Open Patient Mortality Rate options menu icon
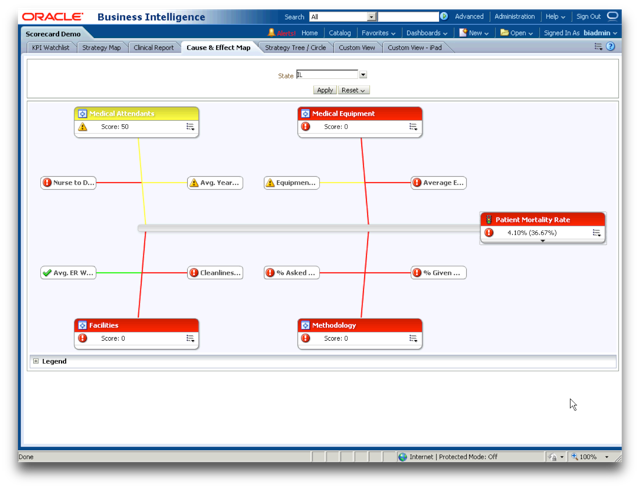640x489 pixels. (596, 233)
